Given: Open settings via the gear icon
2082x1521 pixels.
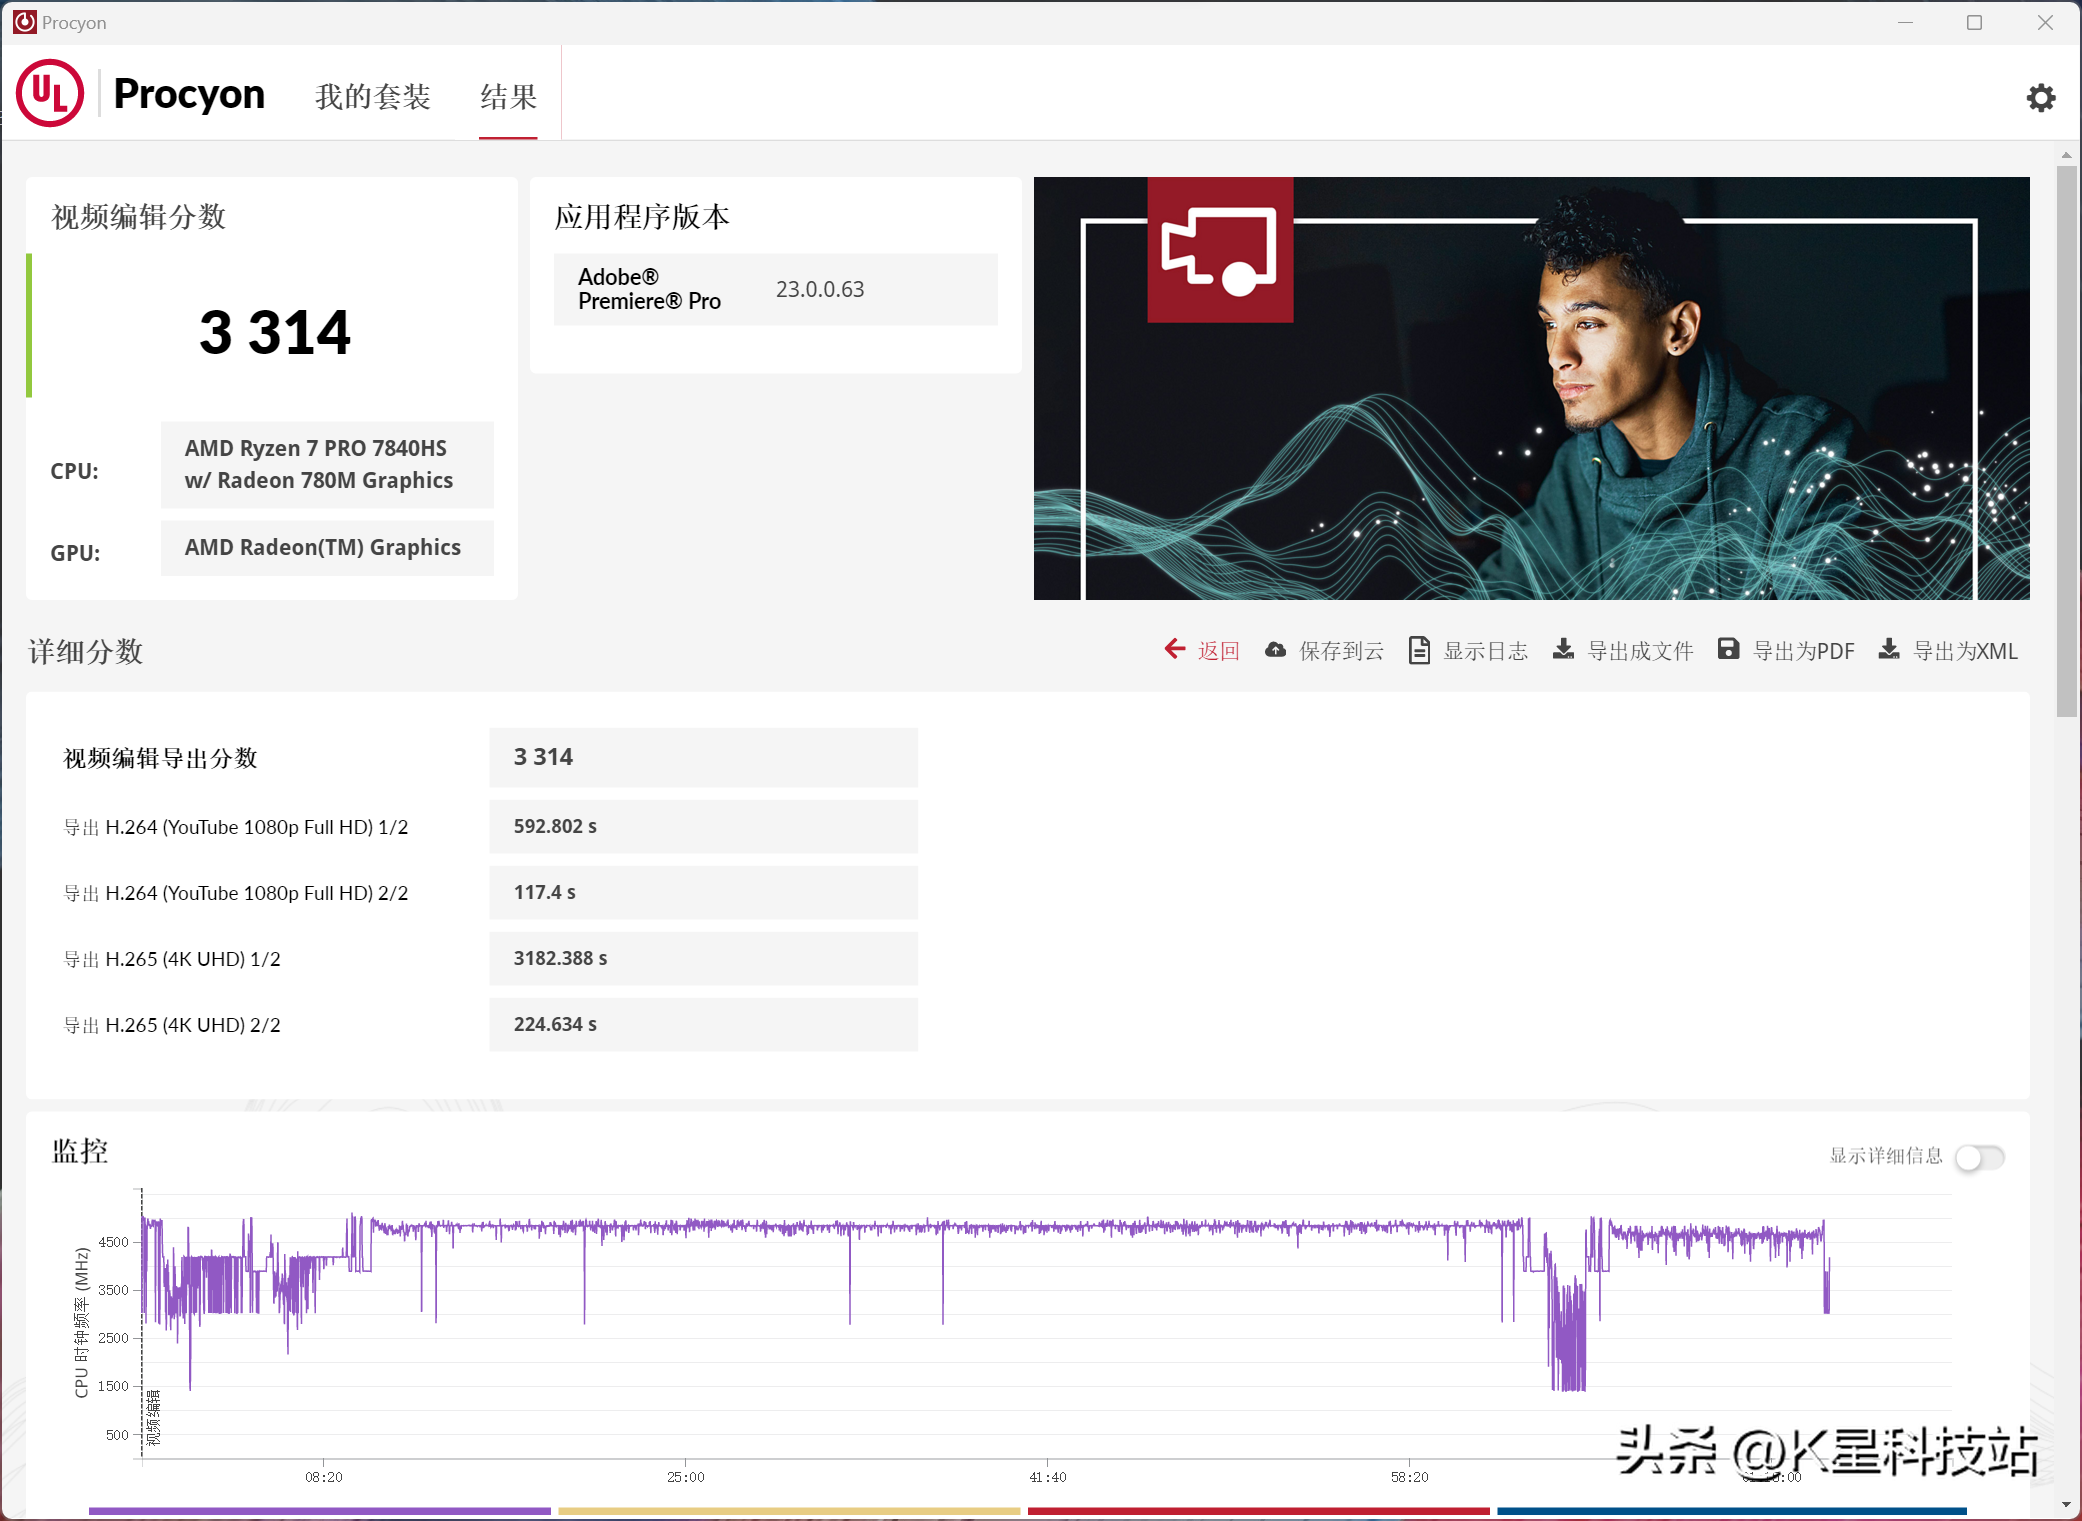Looking at the screenshot, I should [2040, 98].
